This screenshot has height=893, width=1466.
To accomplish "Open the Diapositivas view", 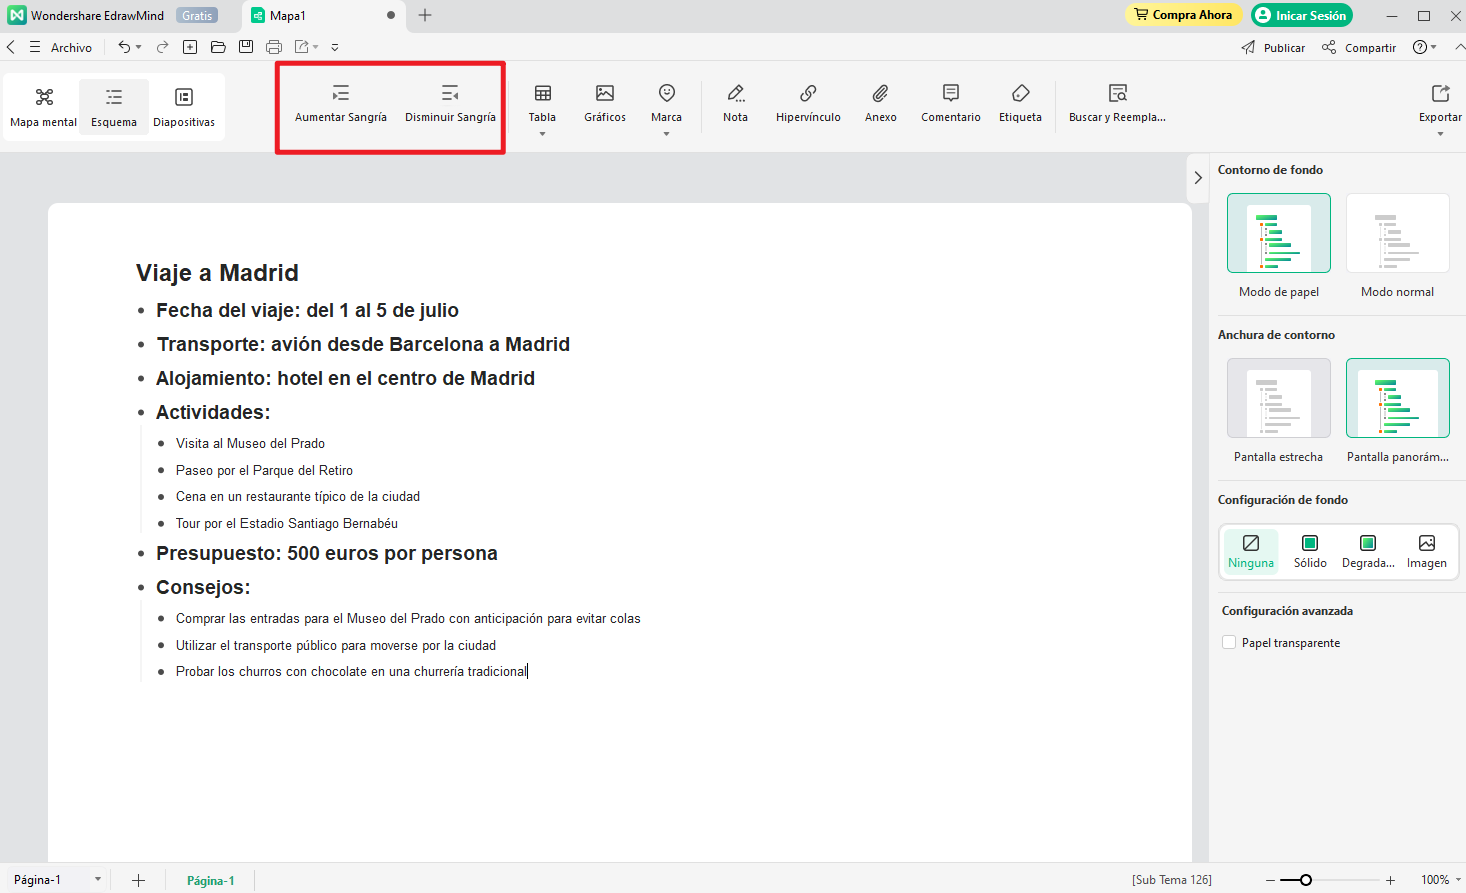I will [184, 107].
